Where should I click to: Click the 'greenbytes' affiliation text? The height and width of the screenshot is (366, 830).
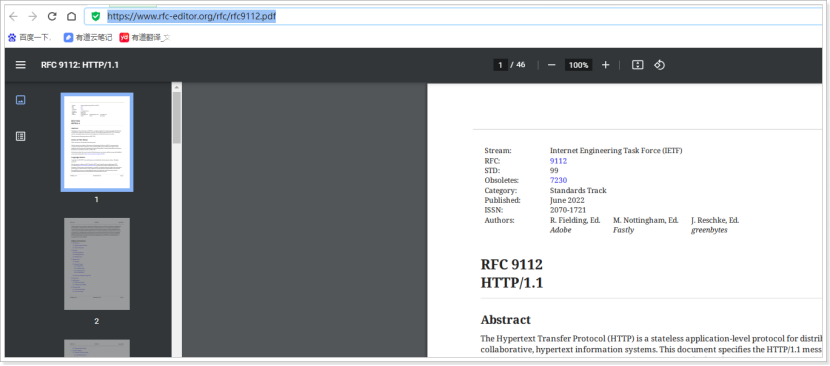pos(709,230)
